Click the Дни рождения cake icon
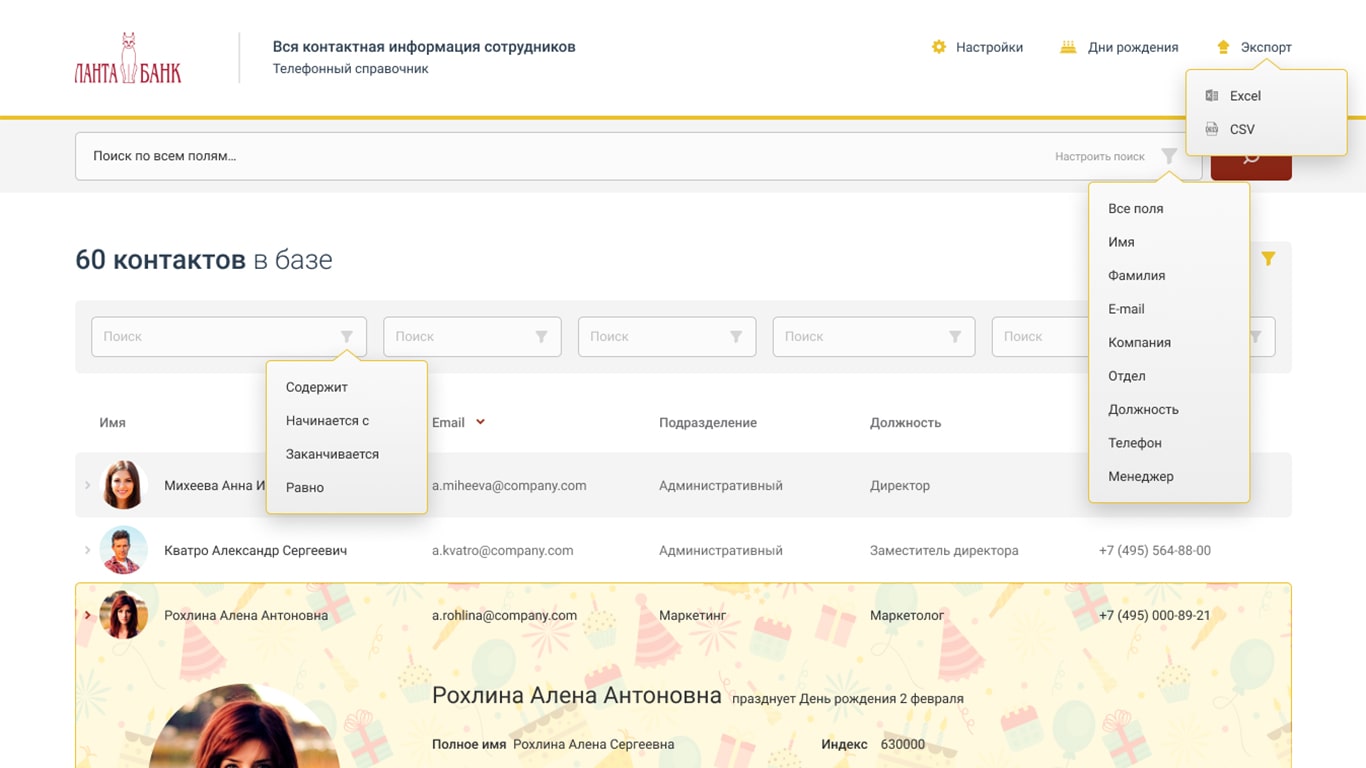1366x768 pixels. click(x=1068, y=47)
